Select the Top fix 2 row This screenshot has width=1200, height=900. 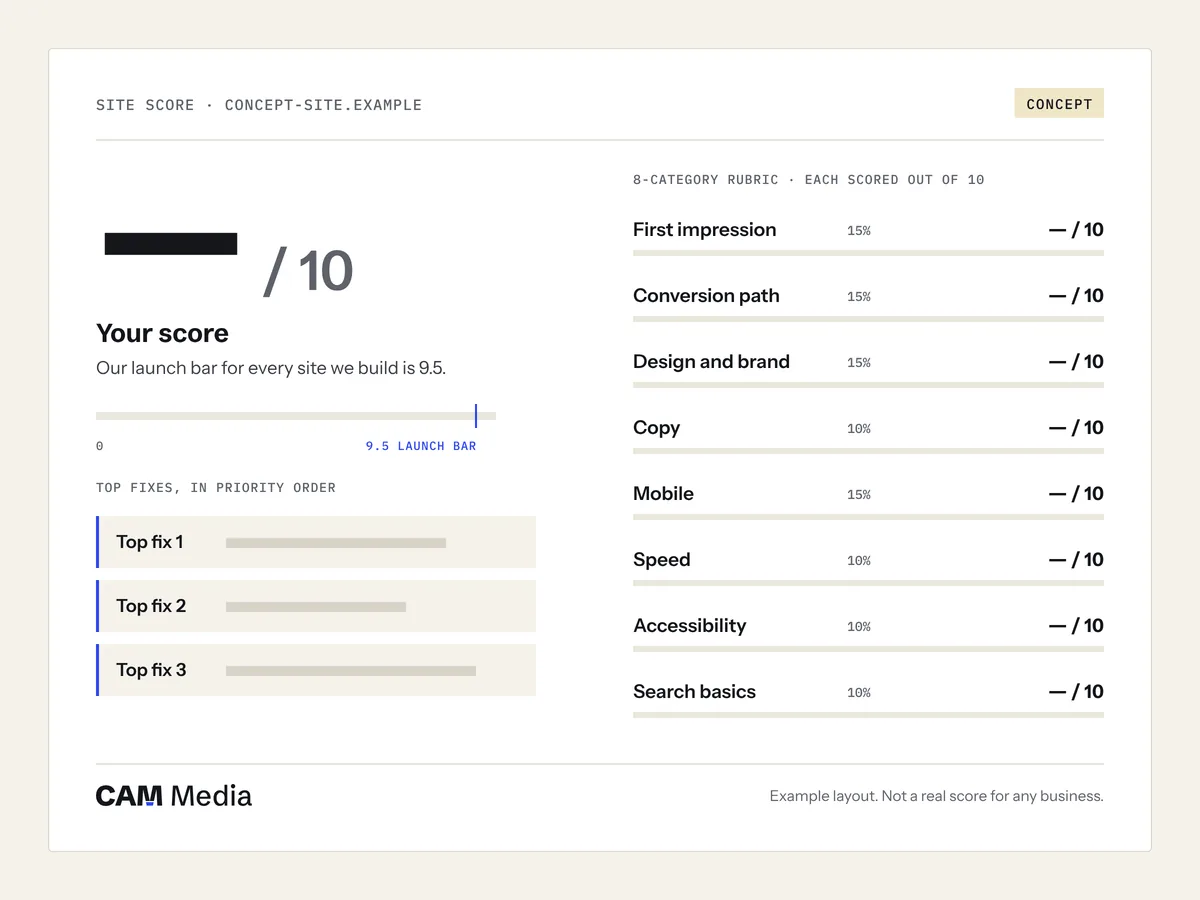[316, 606]
